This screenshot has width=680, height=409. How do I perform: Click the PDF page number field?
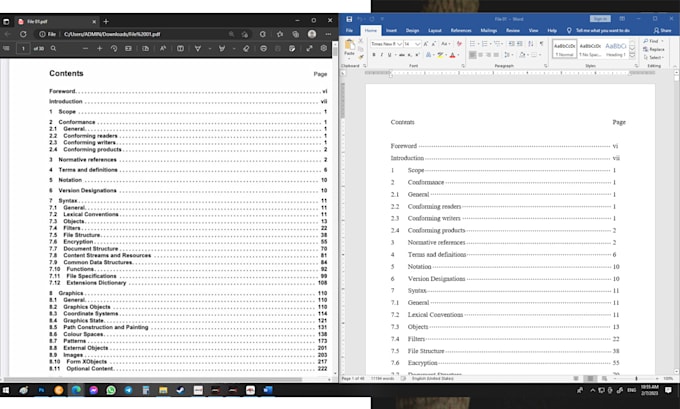[x=23, y=48]
